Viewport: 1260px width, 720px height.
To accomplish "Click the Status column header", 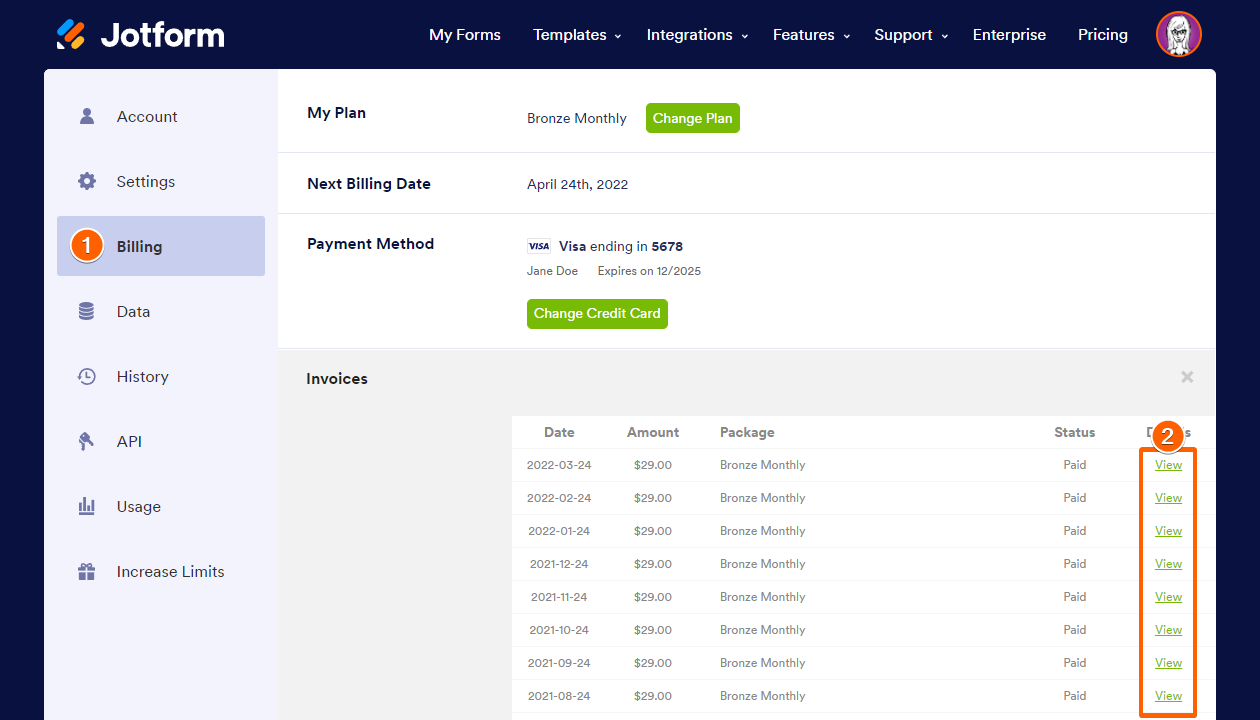I will click(x=1075, y=432).
